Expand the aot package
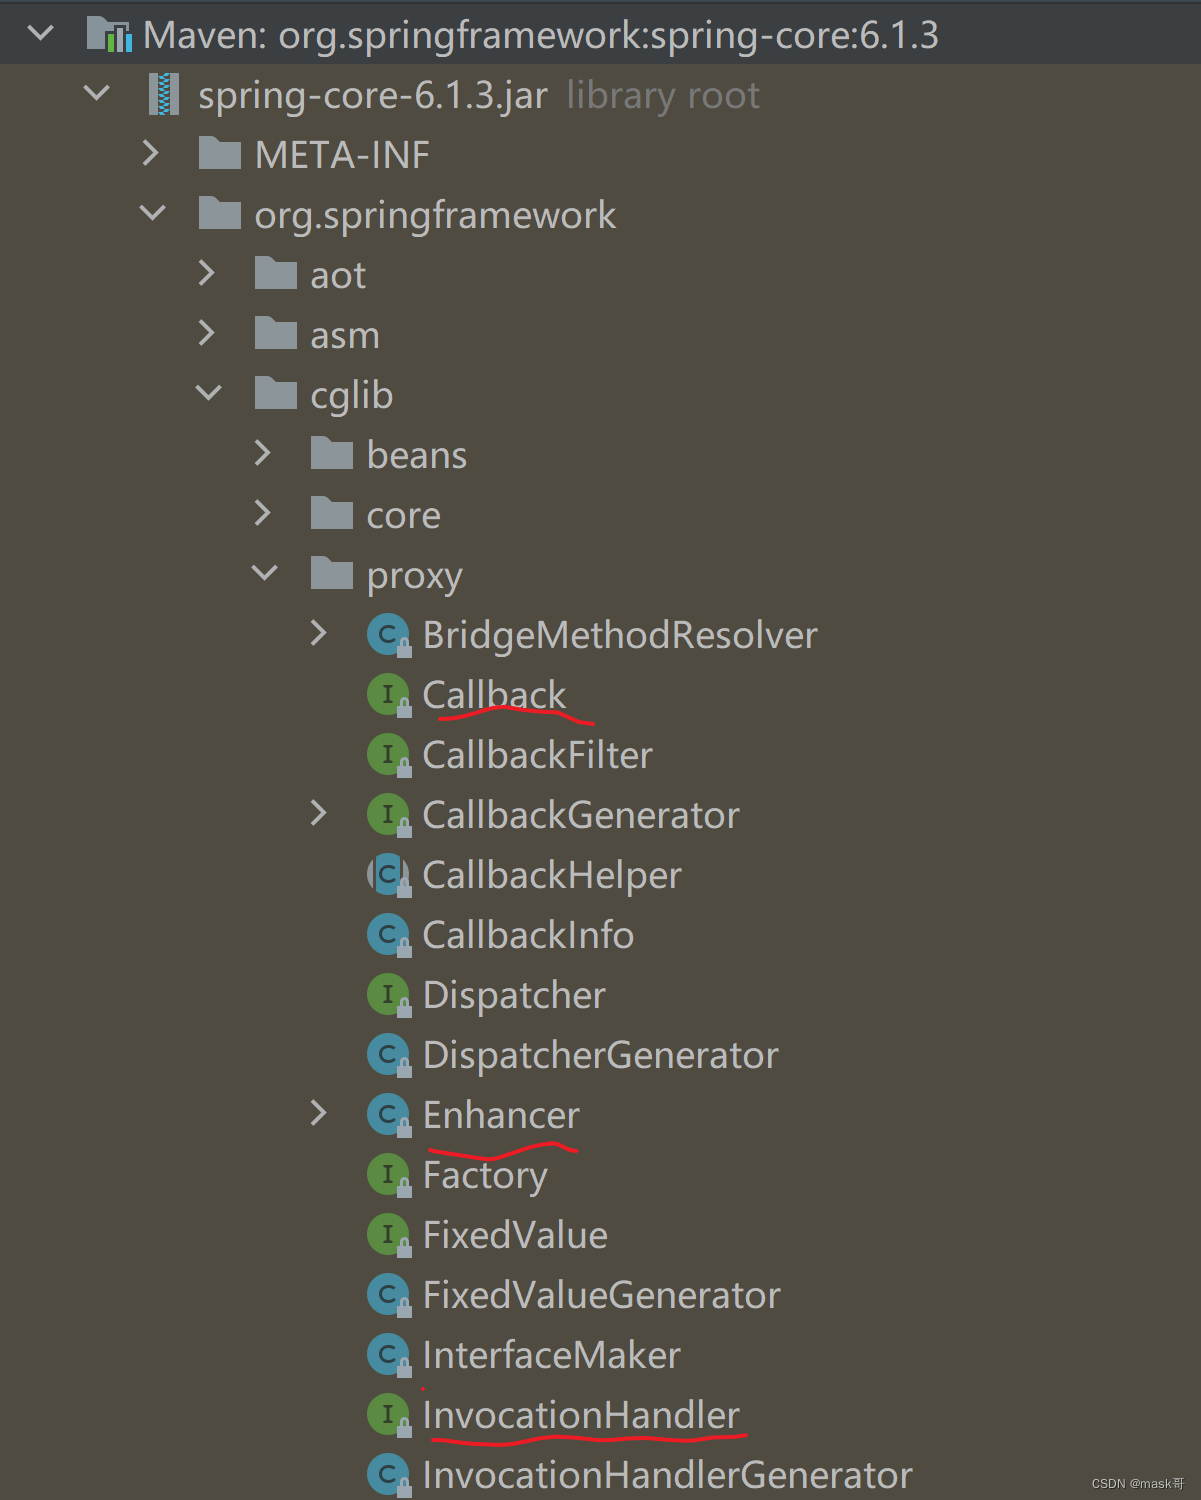Image resolution: width=1201 pixels, height=1500 pixels. 207,273
